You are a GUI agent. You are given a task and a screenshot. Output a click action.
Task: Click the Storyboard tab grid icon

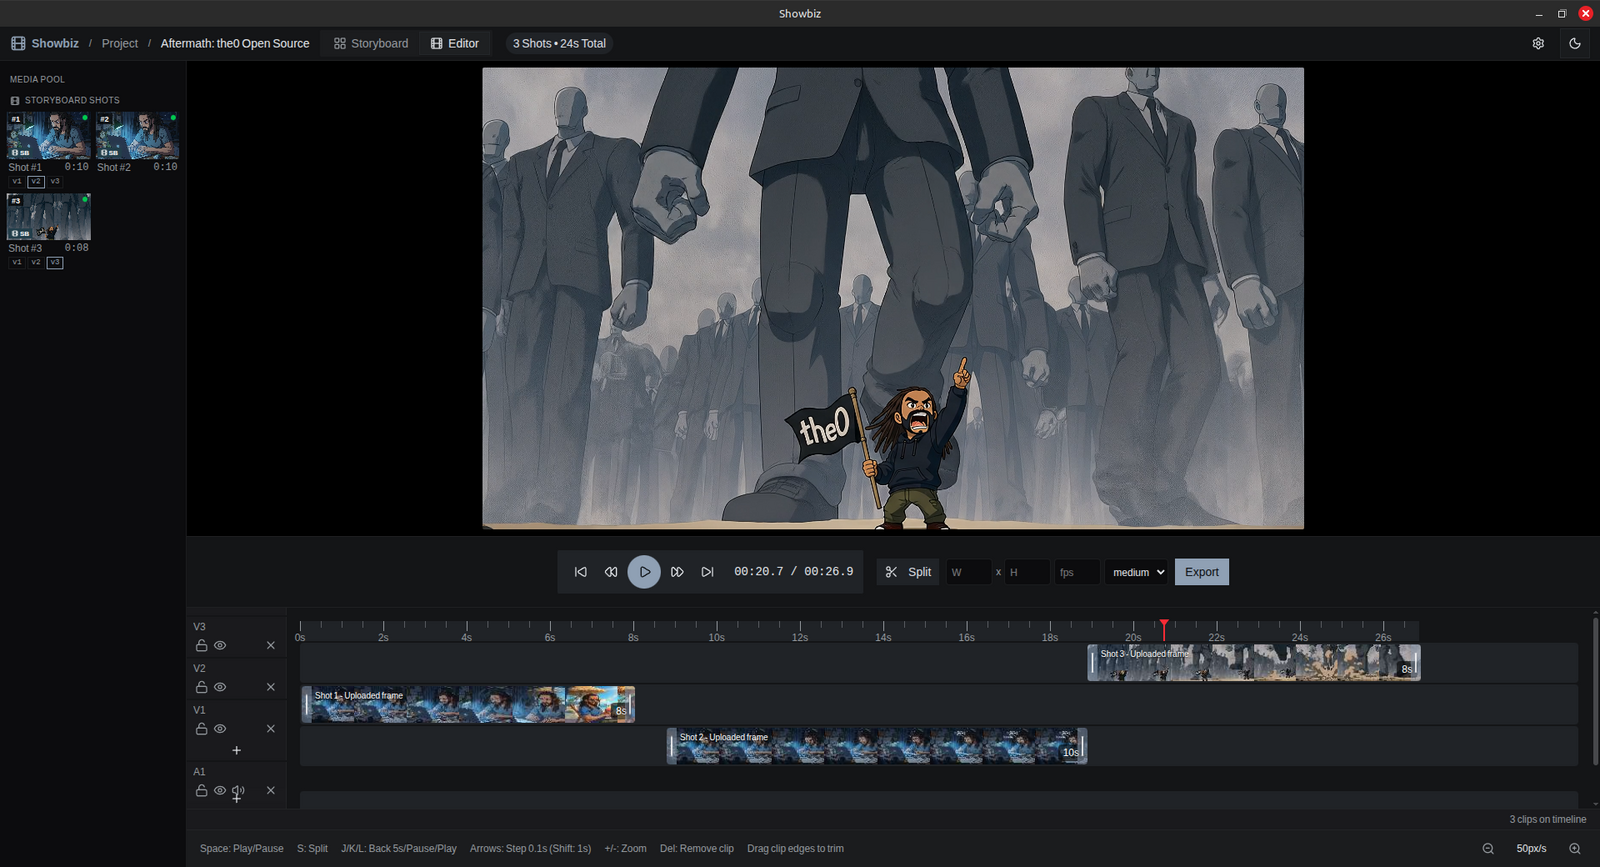[x=340, y=43]
